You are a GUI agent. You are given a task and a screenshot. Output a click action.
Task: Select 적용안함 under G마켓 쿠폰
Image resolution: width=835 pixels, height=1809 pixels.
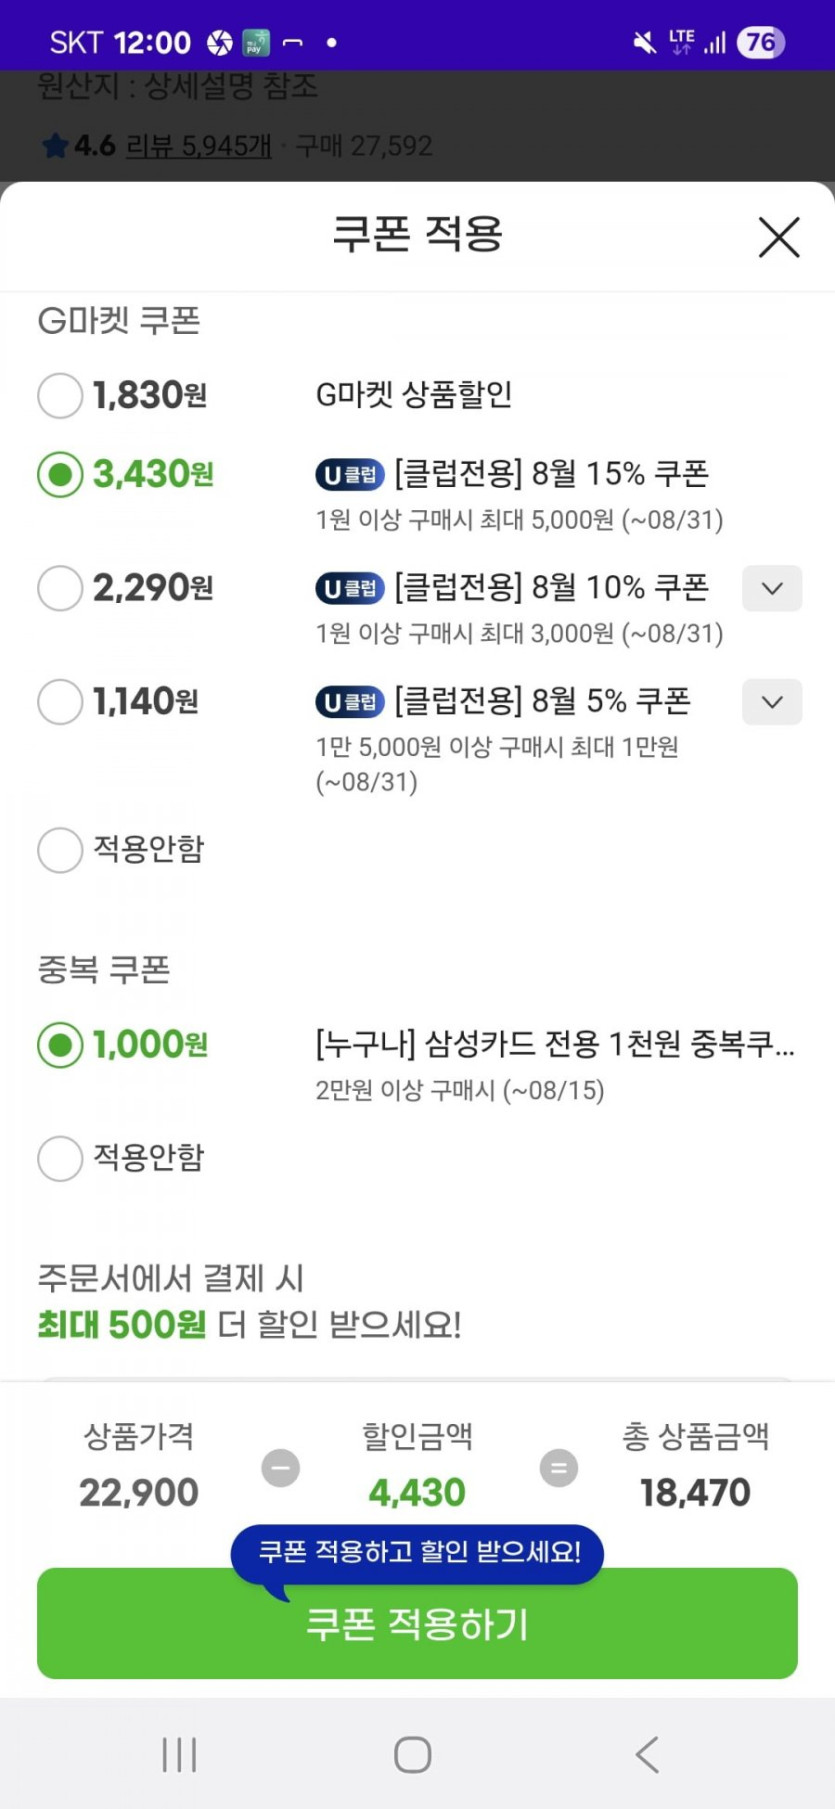coord(60,850)
